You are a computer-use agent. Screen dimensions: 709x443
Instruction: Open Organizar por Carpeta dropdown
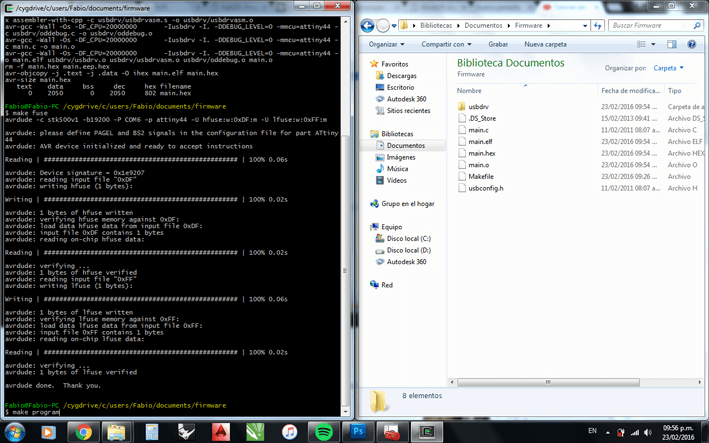point(668,68)
